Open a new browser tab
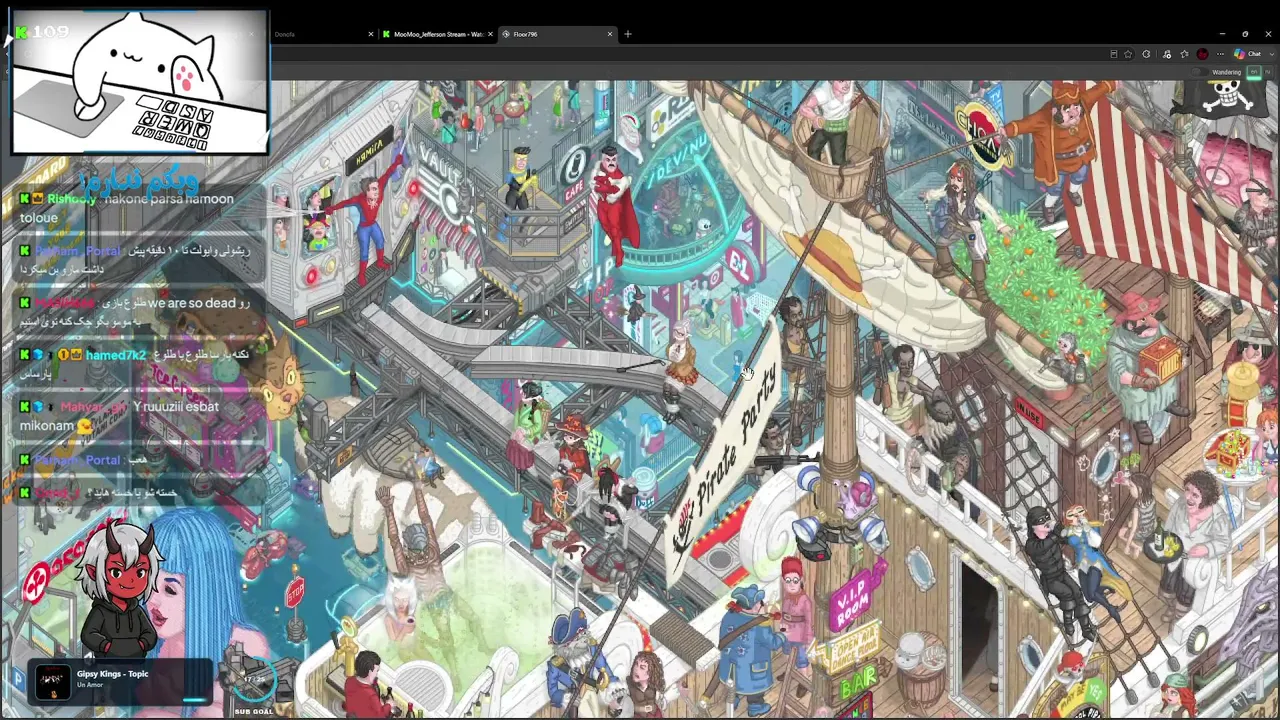Viewport: 1280px width, 720px height. 628,34
